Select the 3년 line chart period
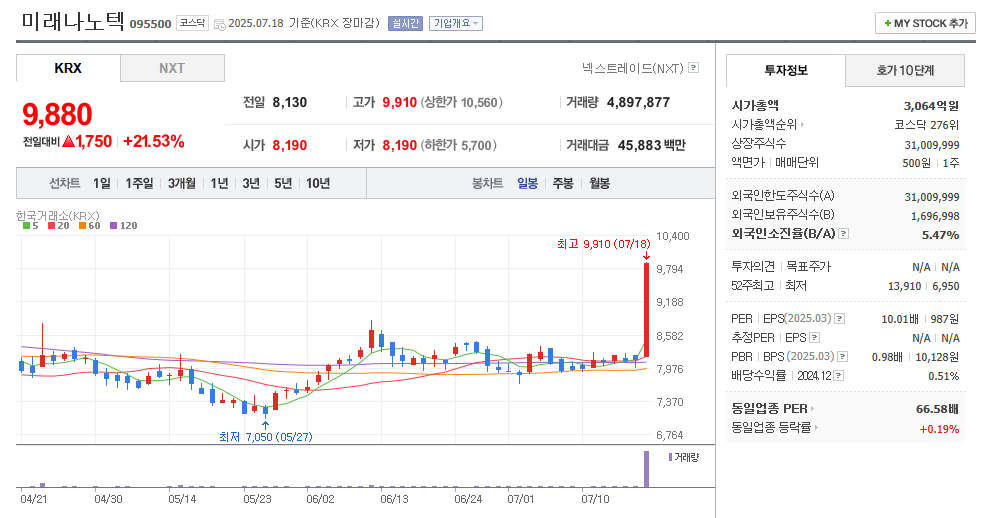Screen dimensions: 987x518 [x=251, y=183]
